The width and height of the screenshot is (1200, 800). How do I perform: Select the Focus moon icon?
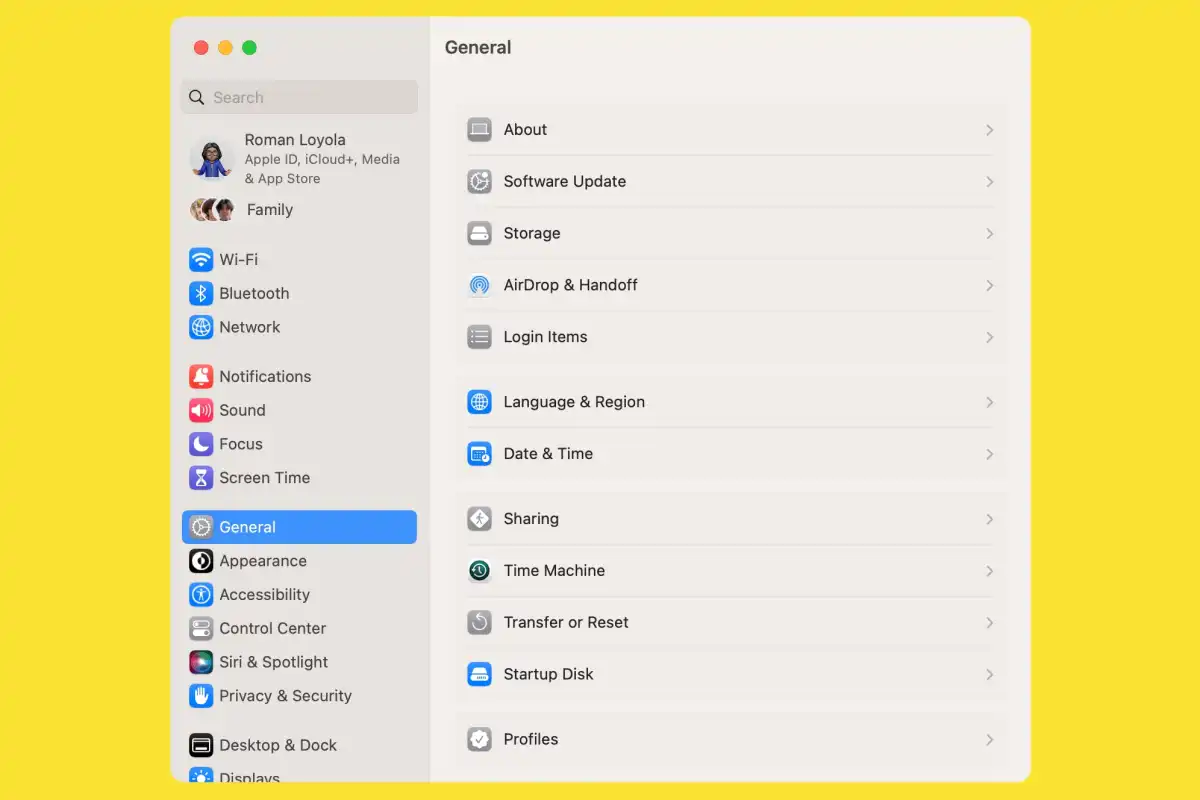click(x=201, y=444)
